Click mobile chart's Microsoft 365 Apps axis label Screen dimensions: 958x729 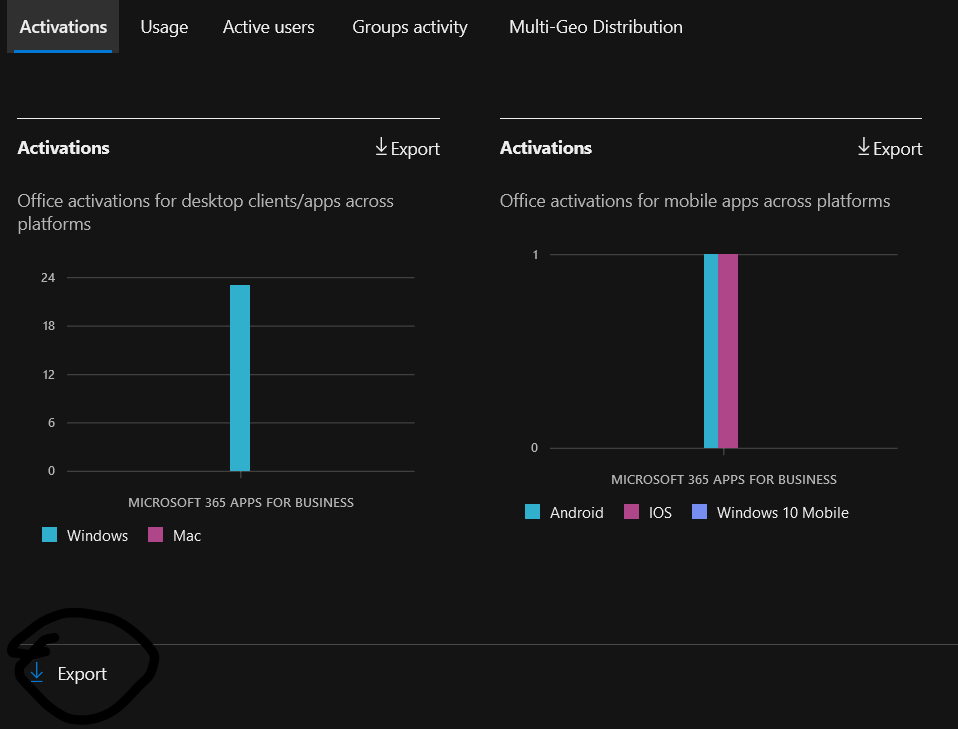tap(724, 479)
